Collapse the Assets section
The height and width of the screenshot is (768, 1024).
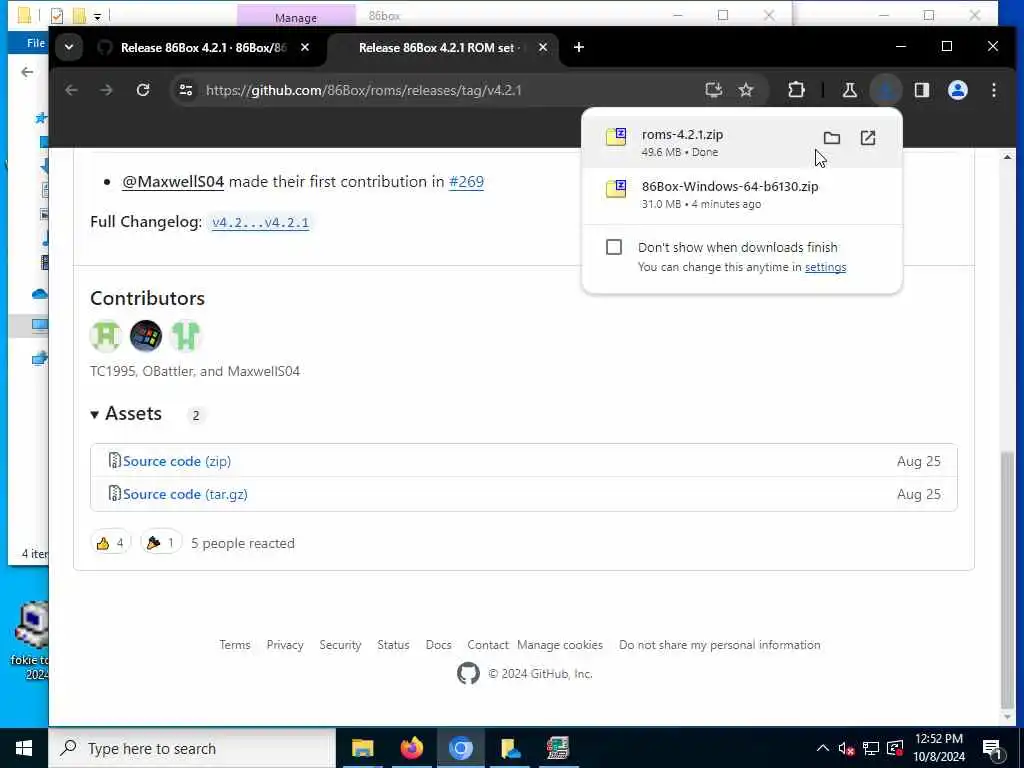click(126, 414)
